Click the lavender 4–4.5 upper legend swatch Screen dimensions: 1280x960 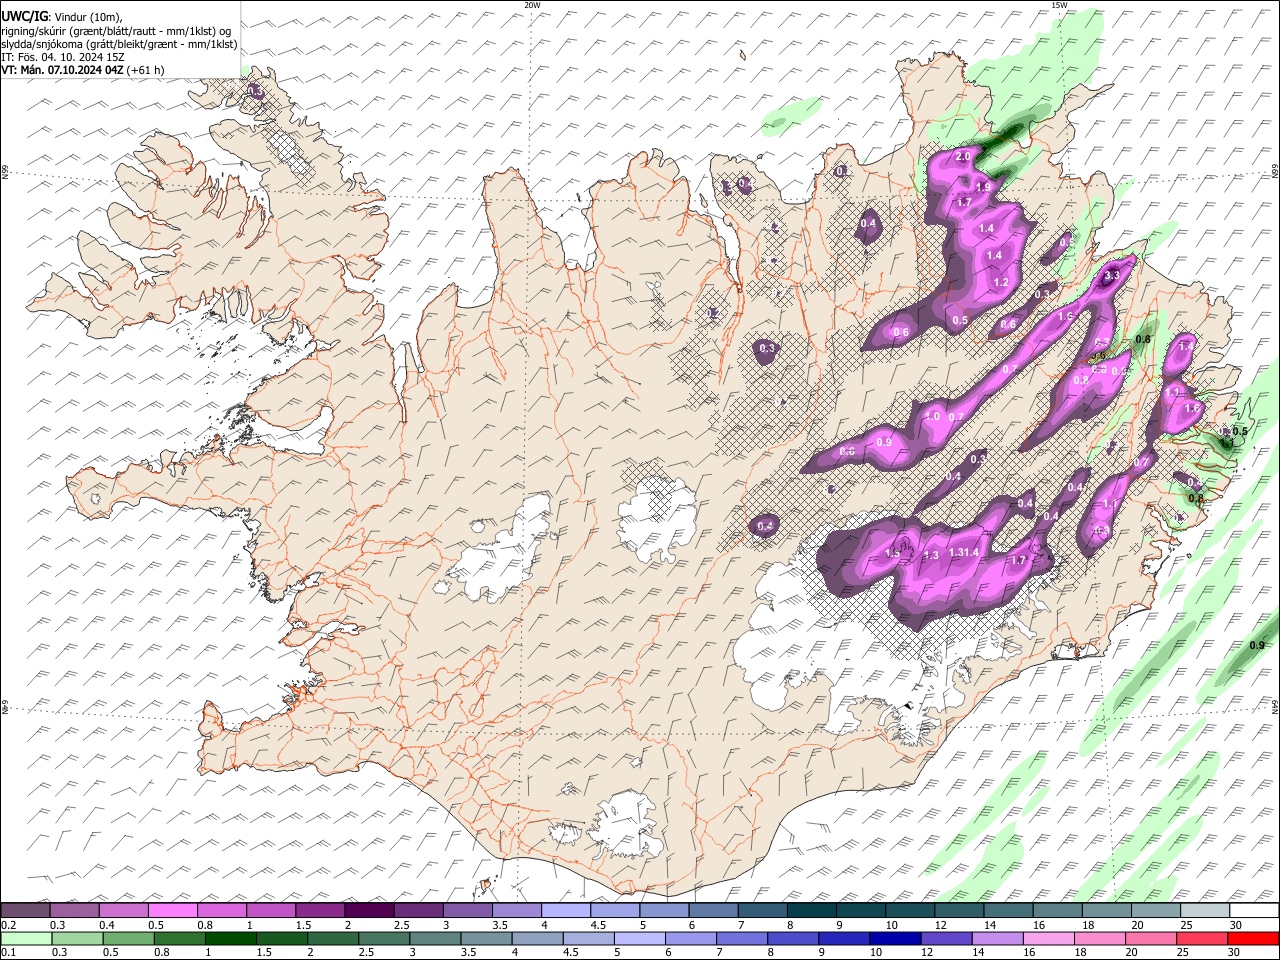[x=565, y=911]
